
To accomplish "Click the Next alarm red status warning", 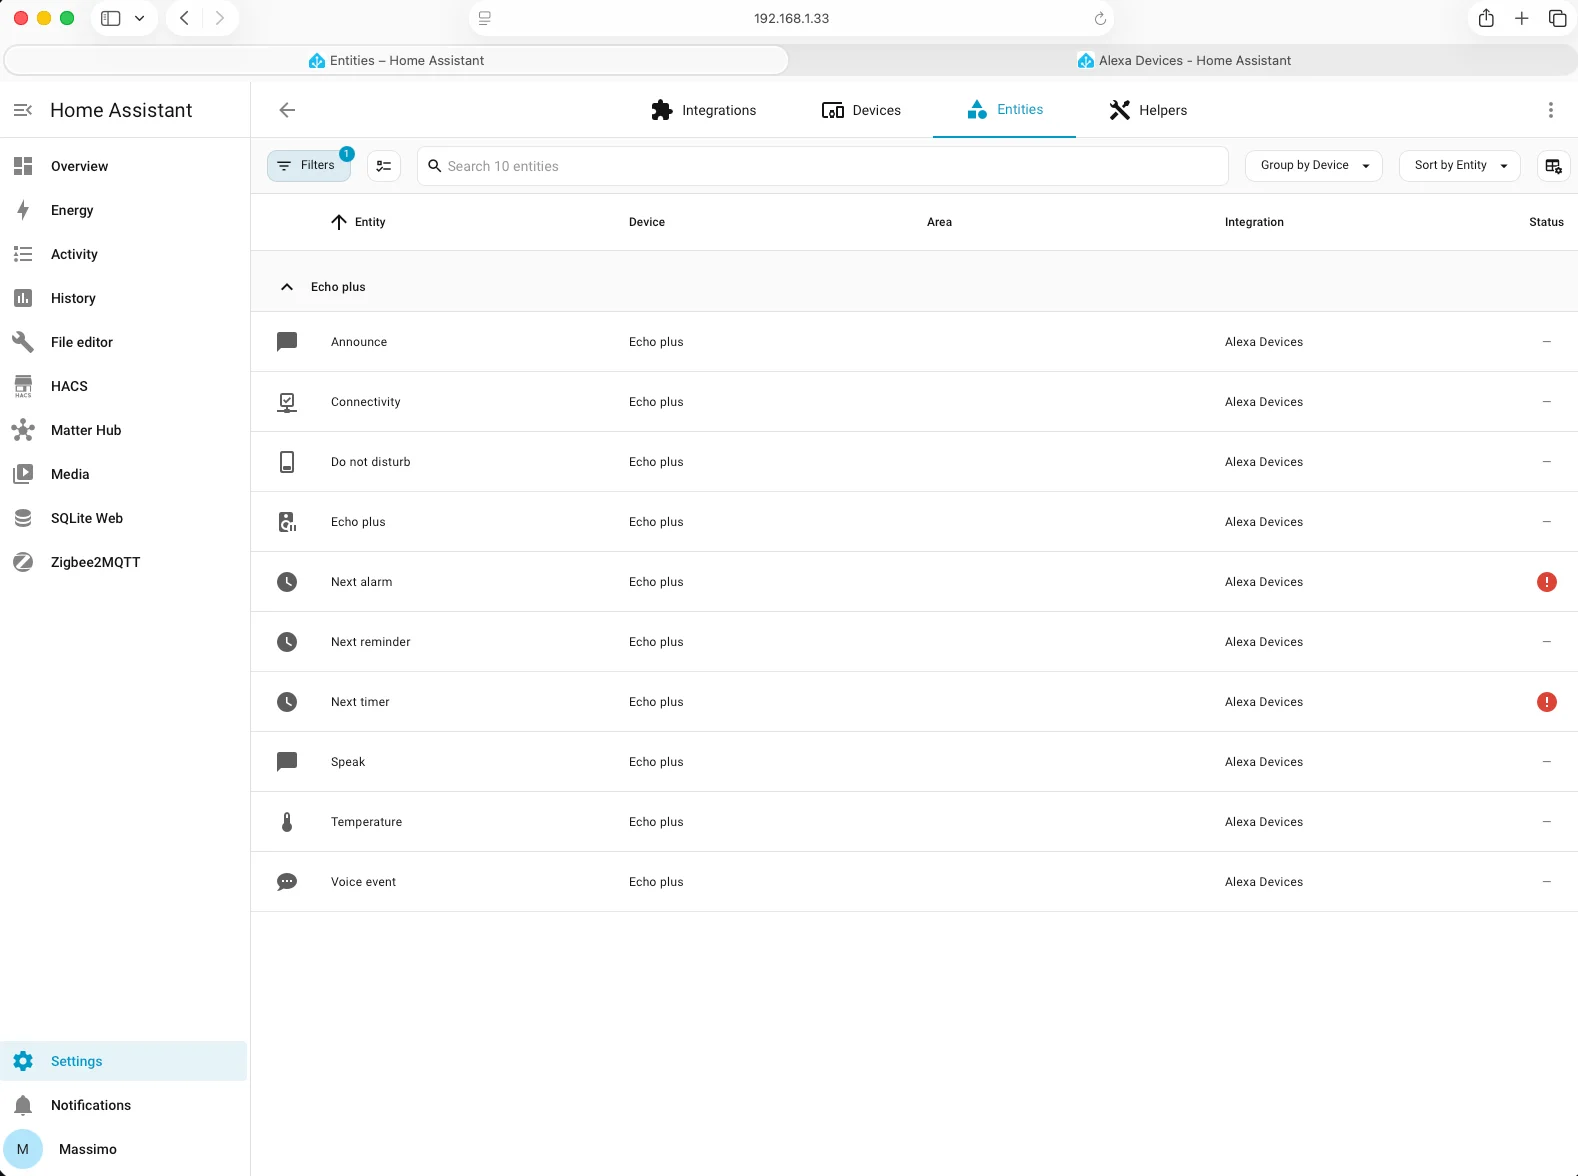I will tap(1546, 582).
